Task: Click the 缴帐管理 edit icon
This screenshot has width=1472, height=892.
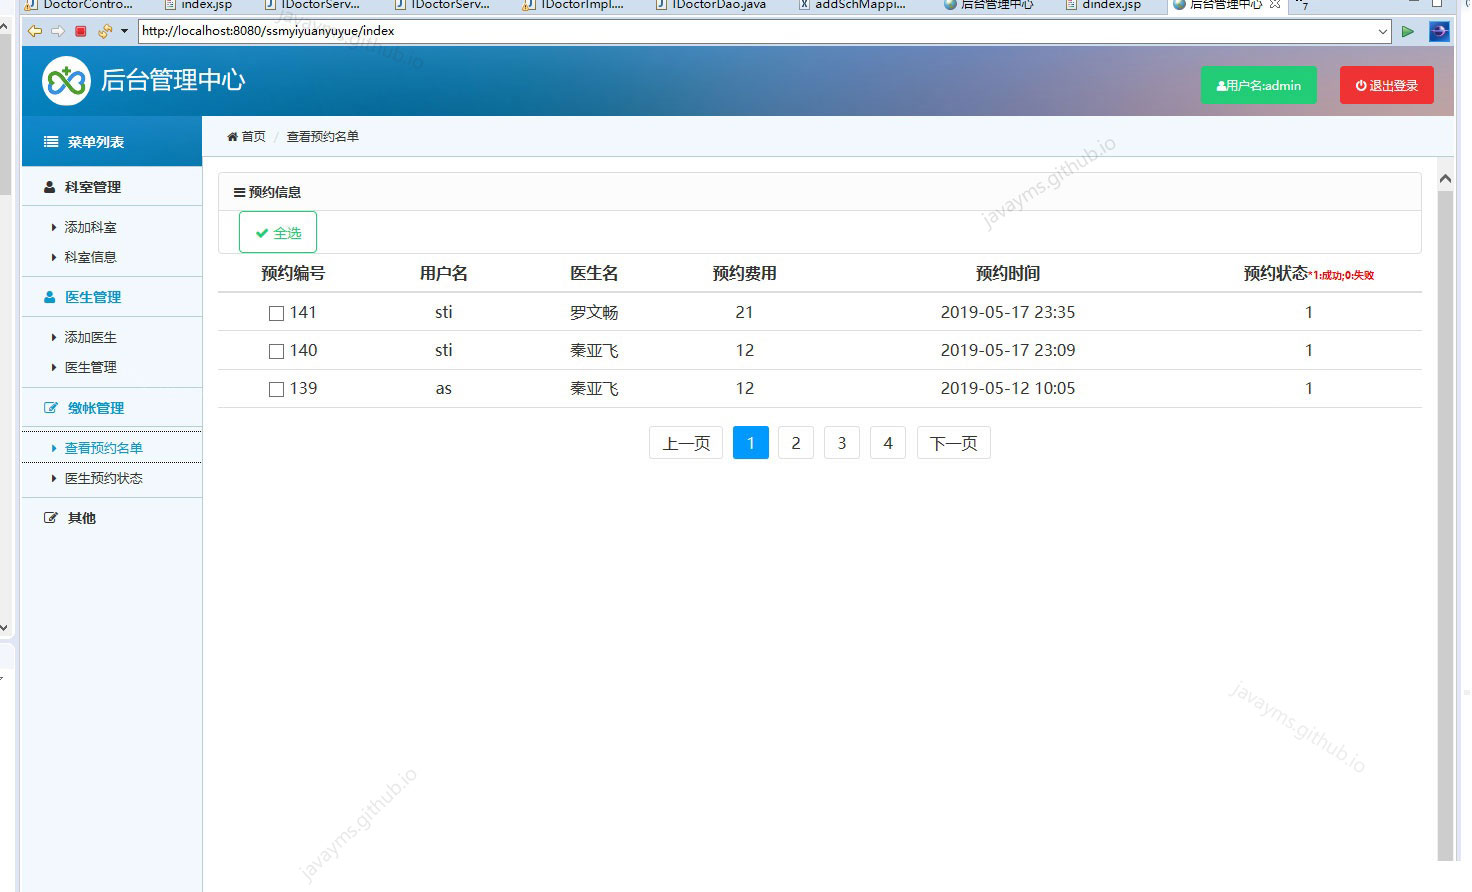Action: click(x=51, y=408)
